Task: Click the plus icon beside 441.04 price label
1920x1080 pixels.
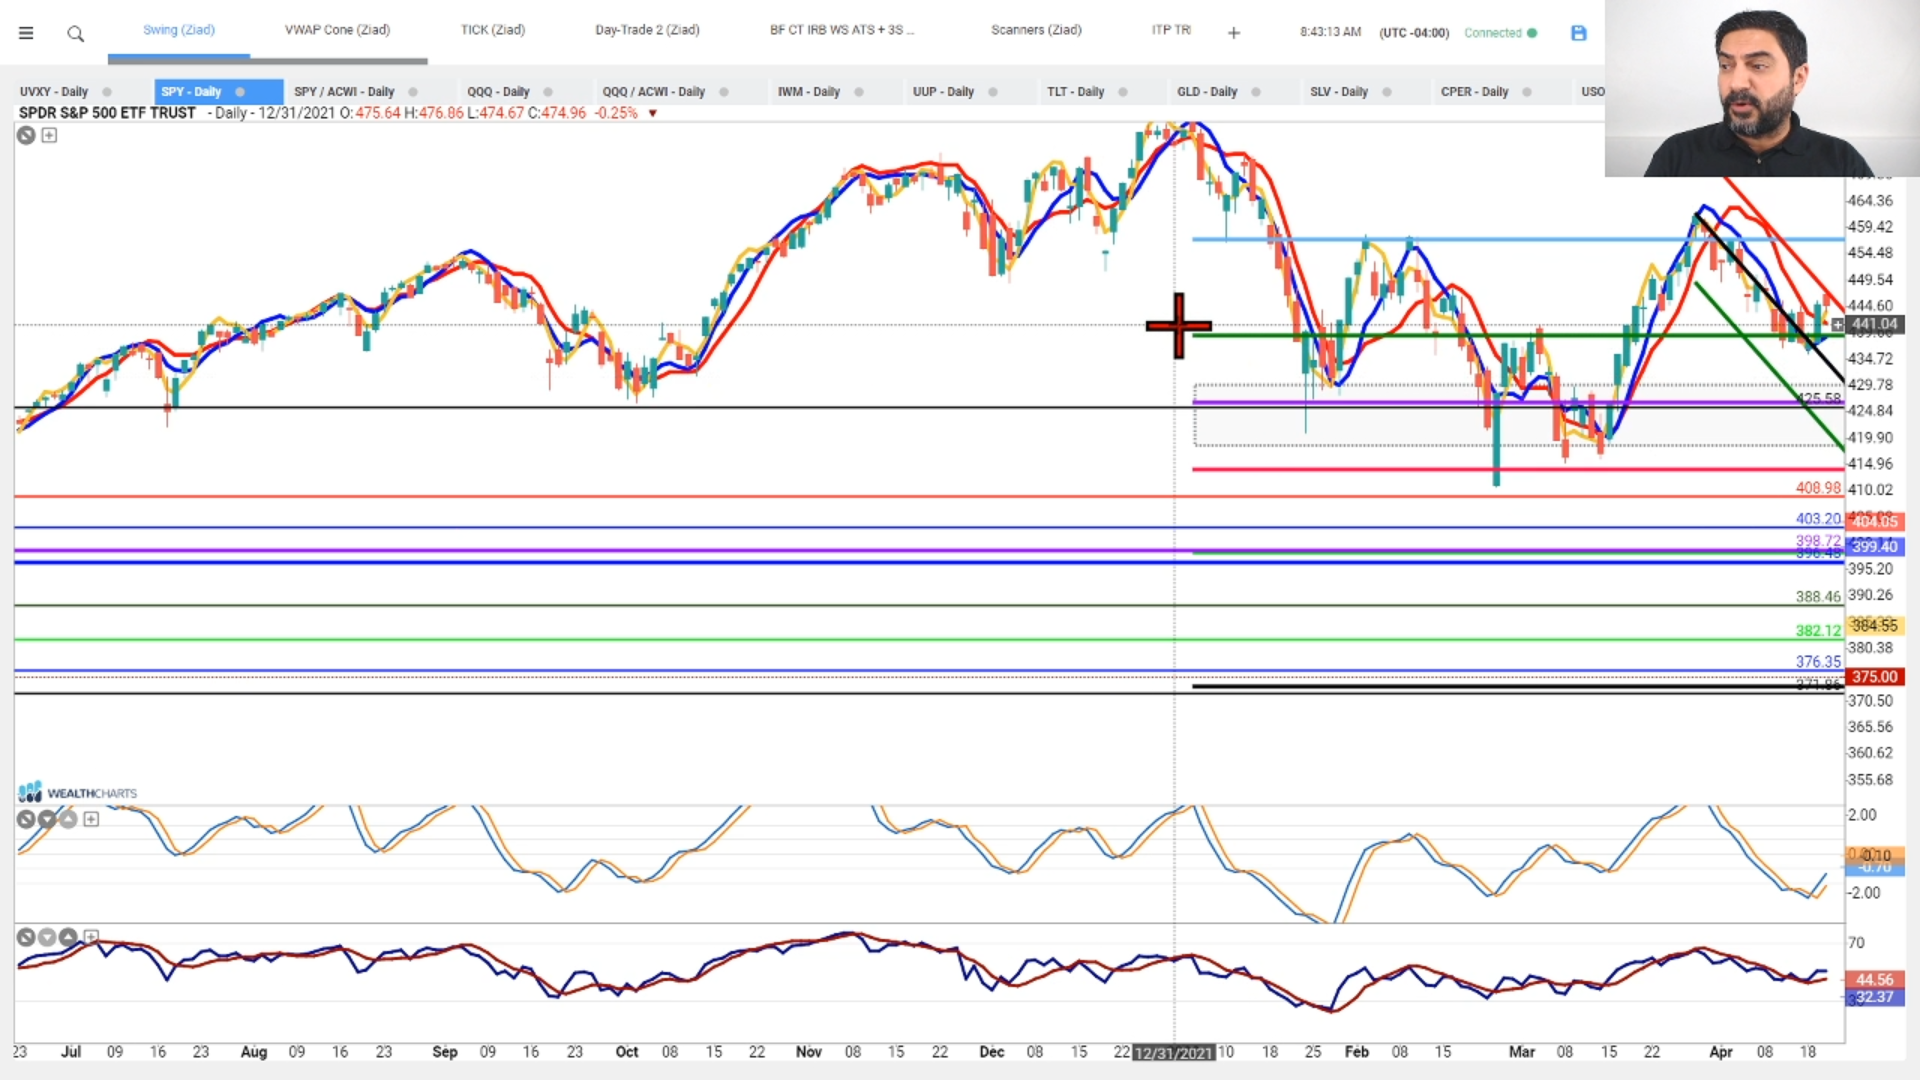Action: click(x=1838, y=324)
